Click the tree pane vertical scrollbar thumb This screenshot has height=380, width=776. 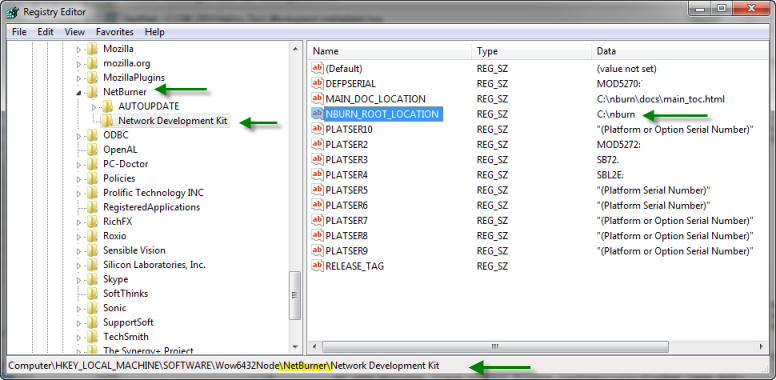(295, 295)
